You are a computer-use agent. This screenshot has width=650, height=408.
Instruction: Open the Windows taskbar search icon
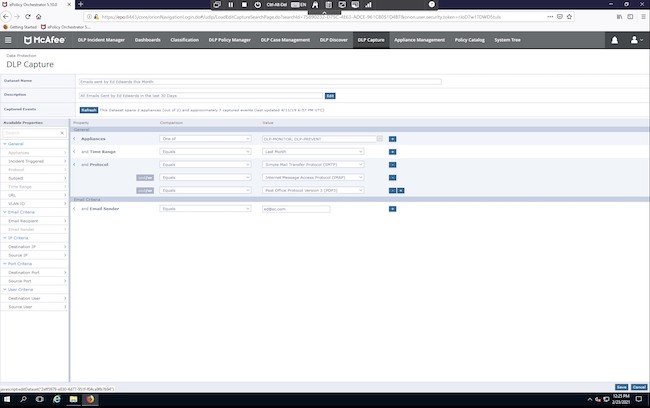(23, 399)
